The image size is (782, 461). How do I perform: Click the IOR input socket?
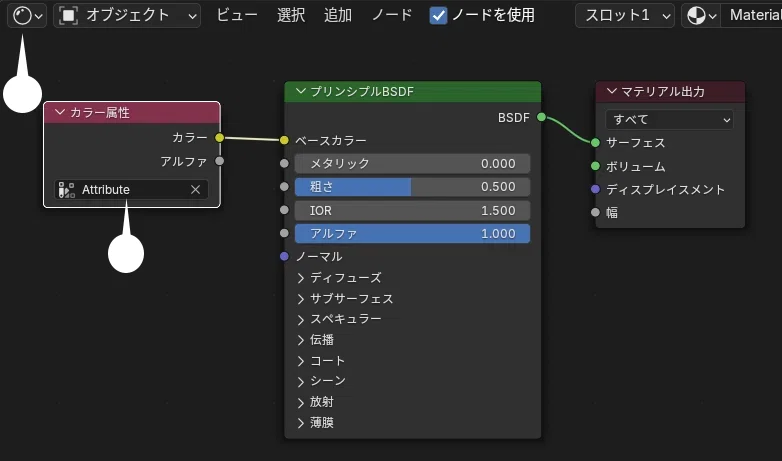coord(284,210)
